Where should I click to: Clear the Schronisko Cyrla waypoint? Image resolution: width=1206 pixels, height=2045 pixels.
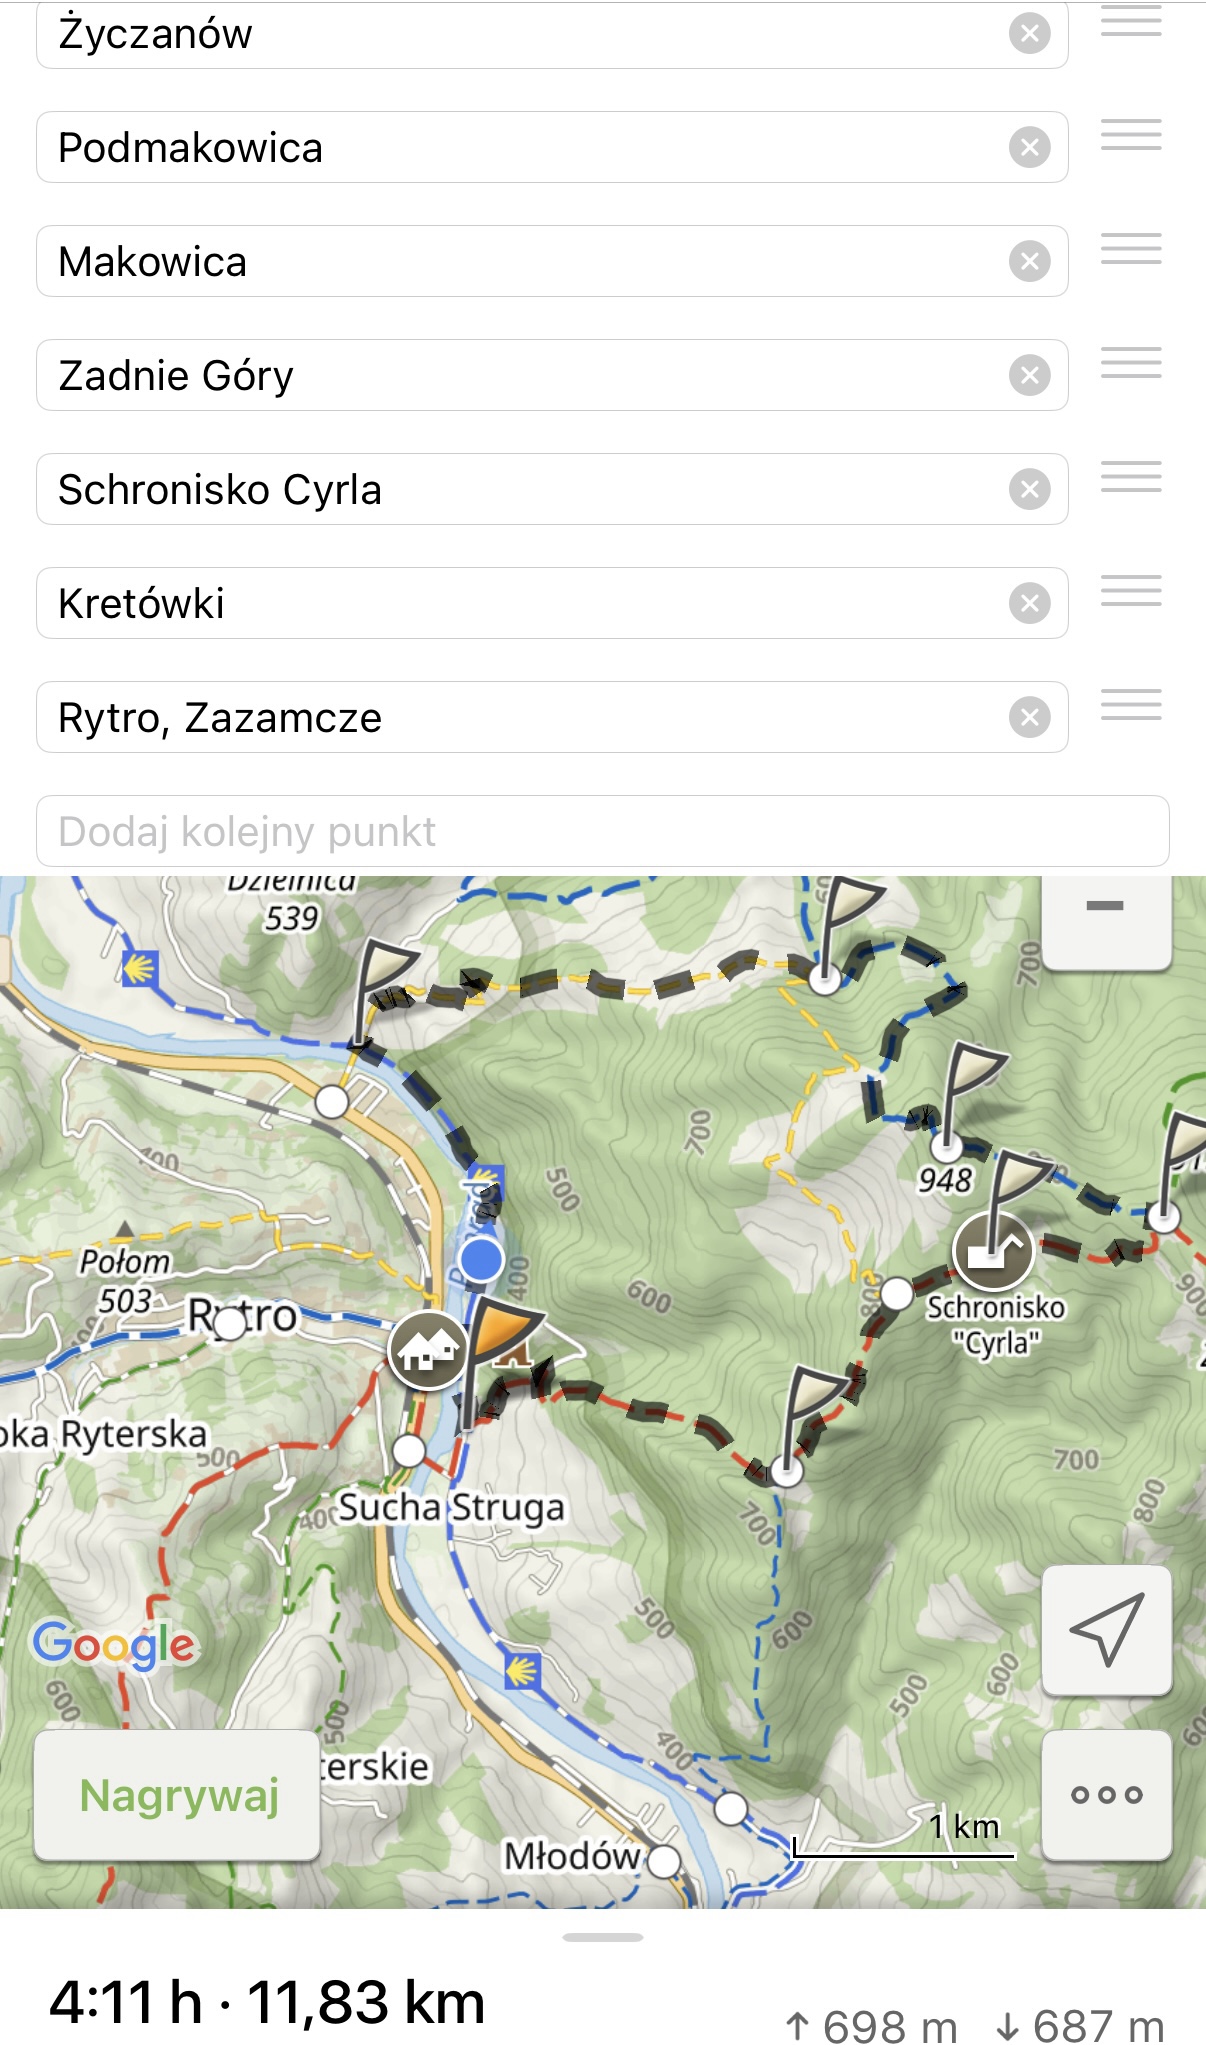point(1029,490)
